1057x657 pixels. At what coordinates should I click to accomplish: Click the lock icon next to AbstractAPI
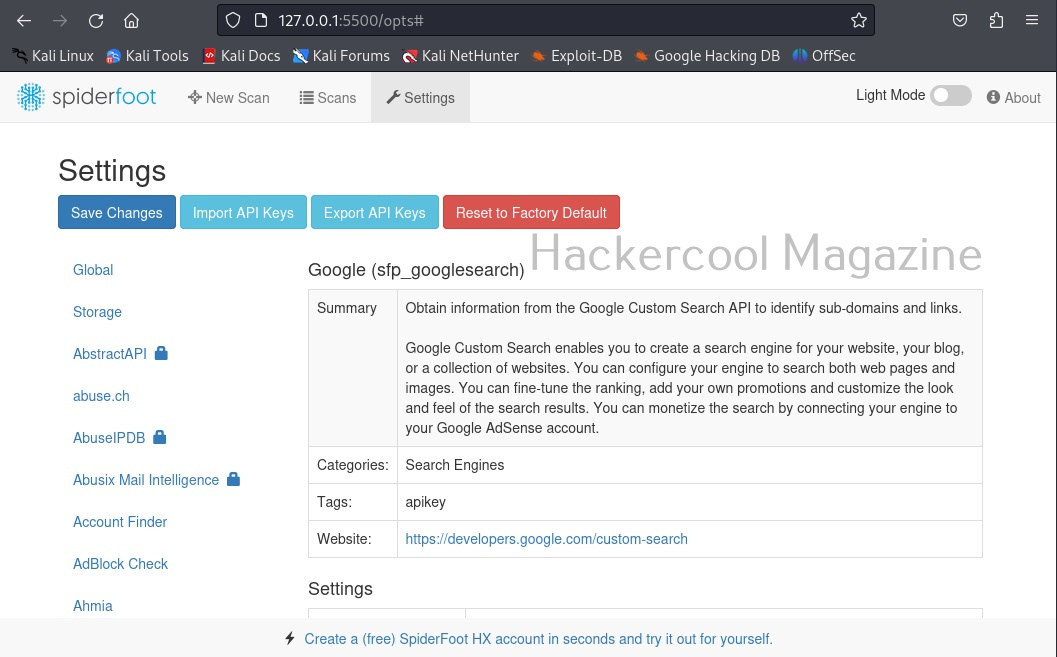(161, 352)
